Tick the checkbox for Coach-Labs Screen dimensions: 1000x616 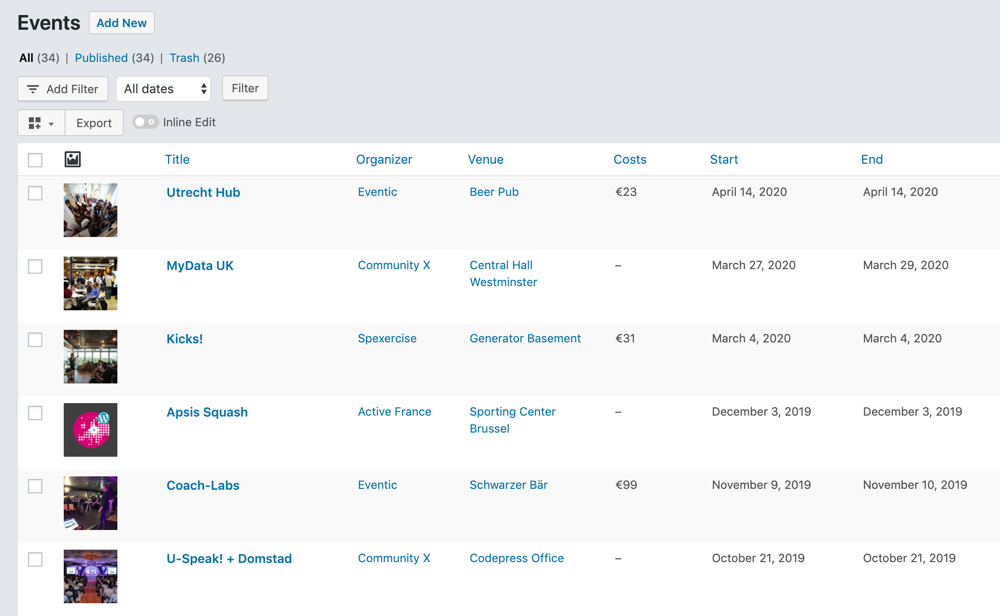point(35,486)
